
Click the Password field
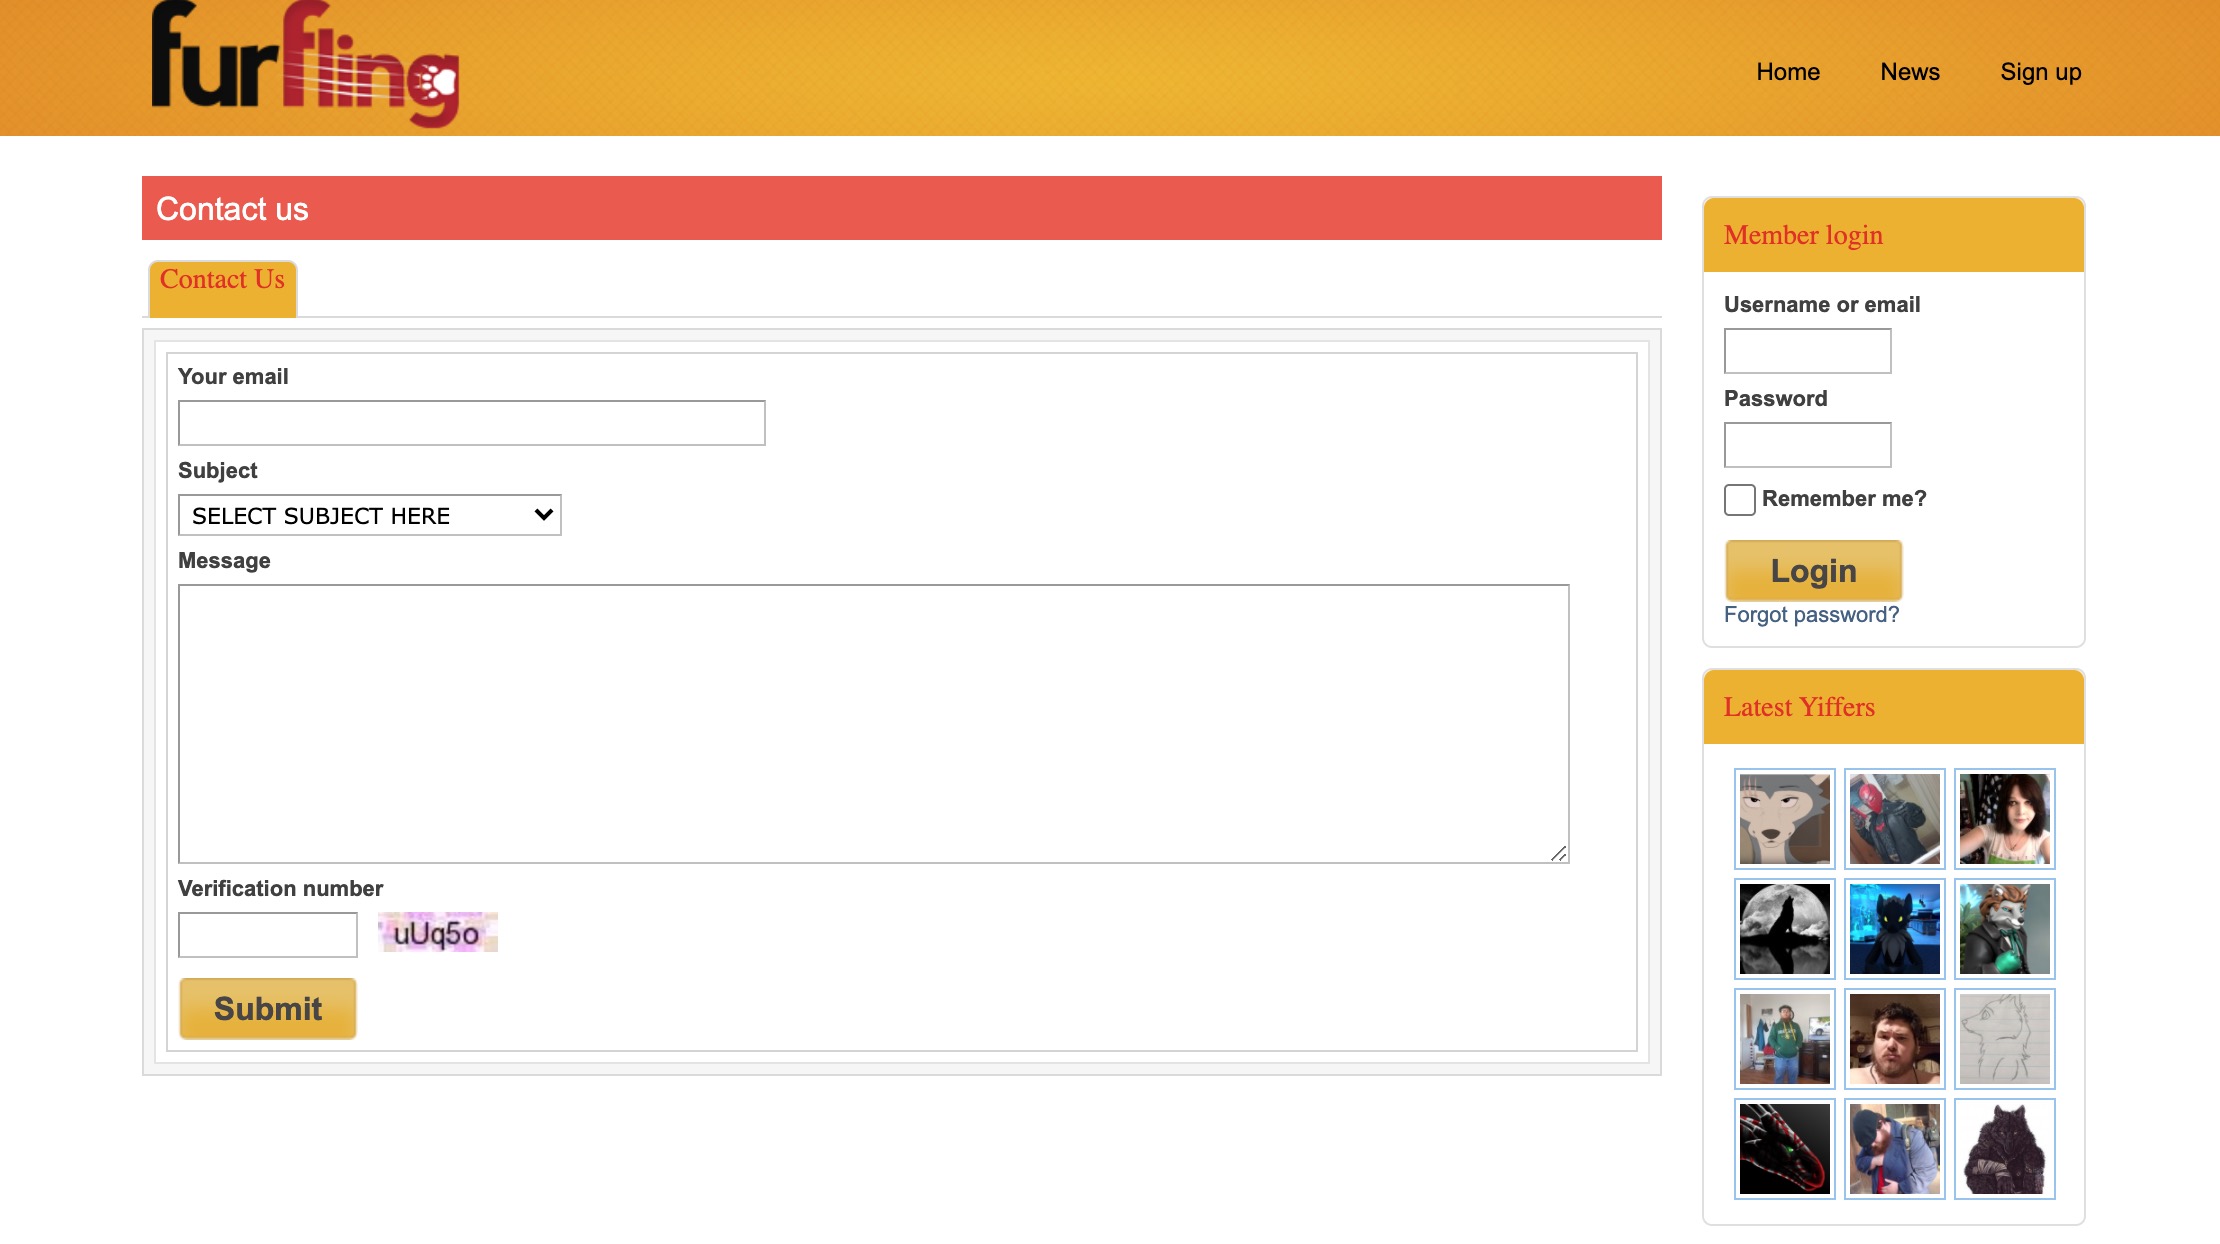(x=1808, y=445)
